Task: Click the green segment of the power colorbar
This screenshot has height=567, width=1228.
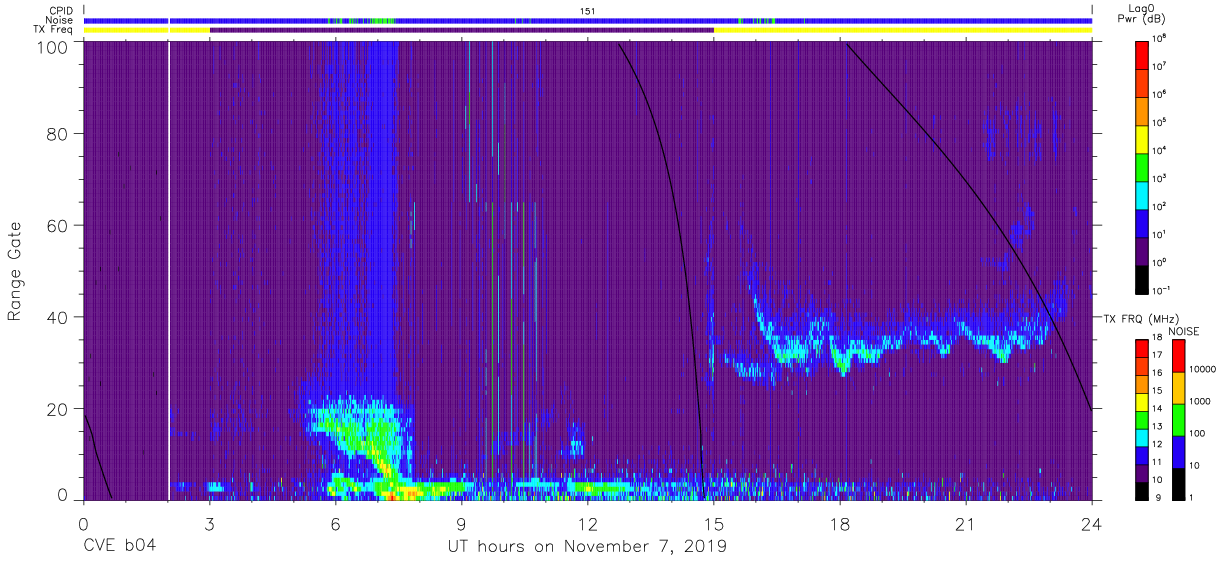Action: pyautogui.click(x=1142, y=165)
